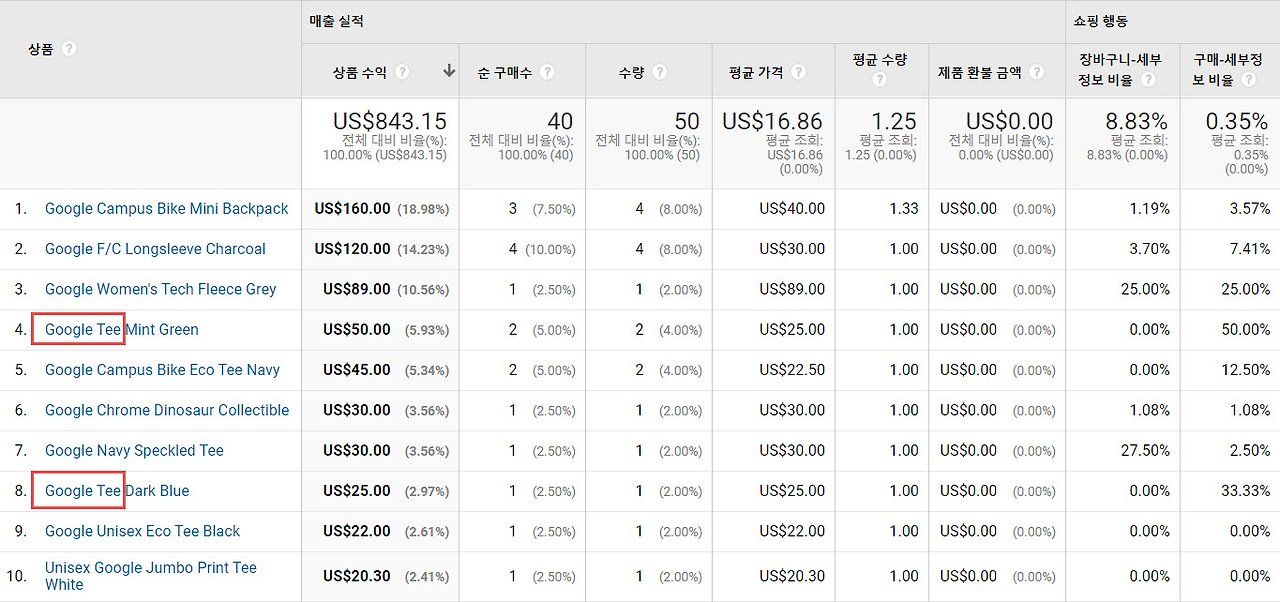Open Google Campus Bike Eco Tee Navy
The image size is (1280, 602).
click(x=162, y=370)
